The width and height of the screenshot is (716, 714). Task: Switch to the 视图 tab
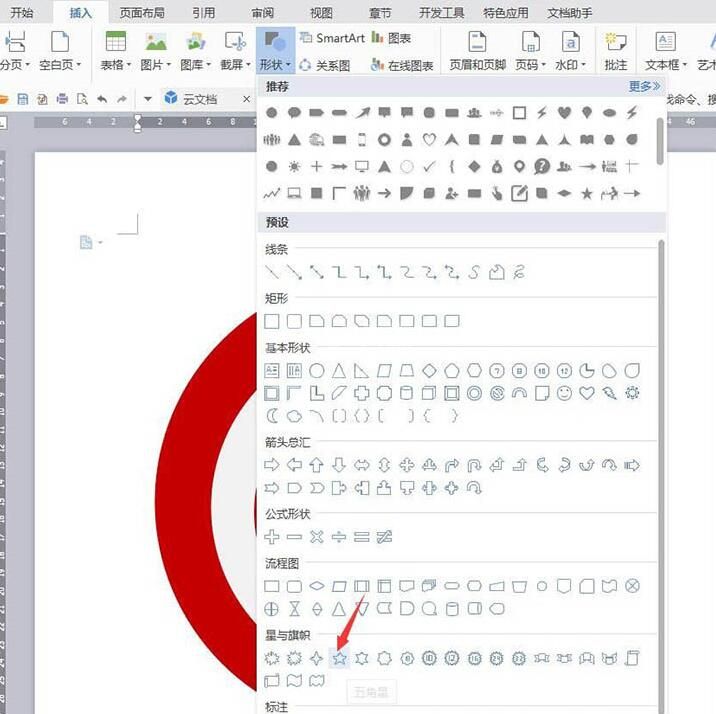click(321, 12)
